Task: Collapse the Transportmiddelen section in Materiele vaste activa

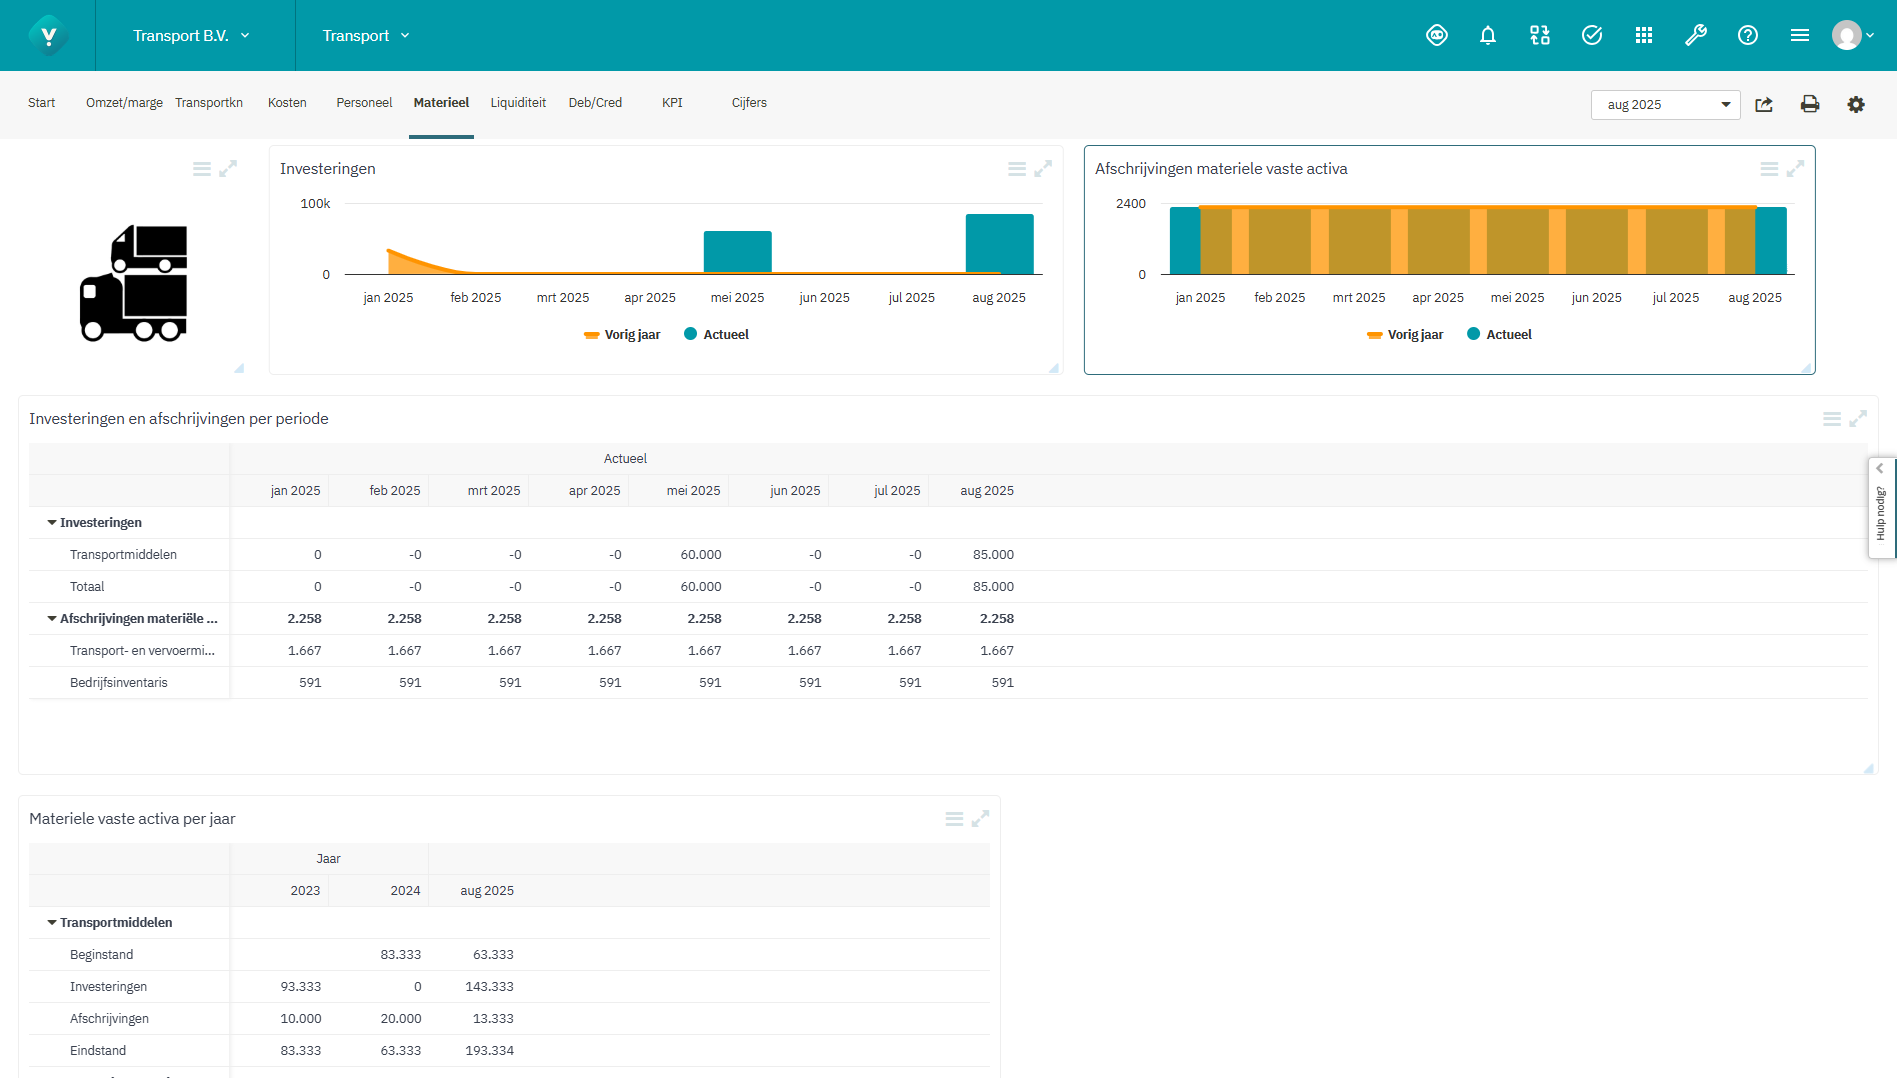Action: click(51, 922)
